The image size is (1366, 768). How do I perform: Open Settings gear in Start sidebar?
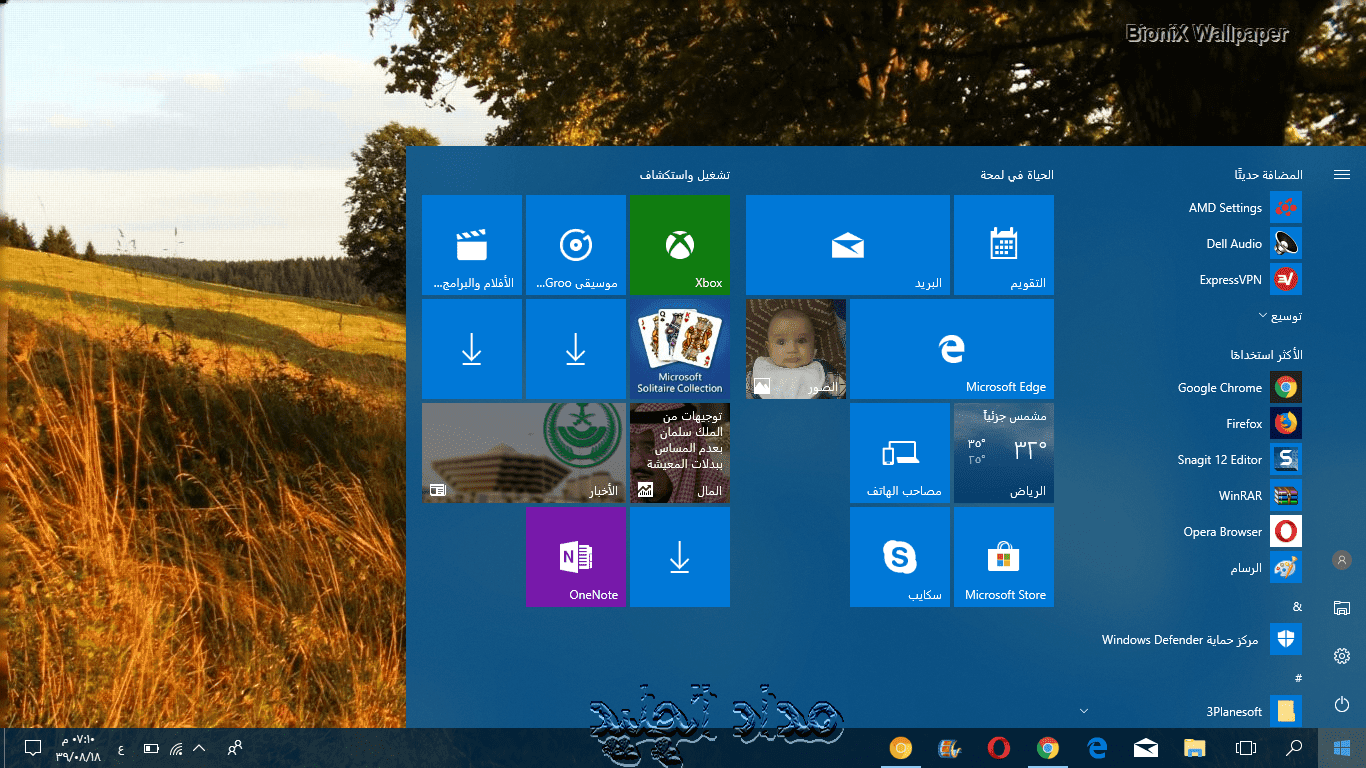point(1342,656)
